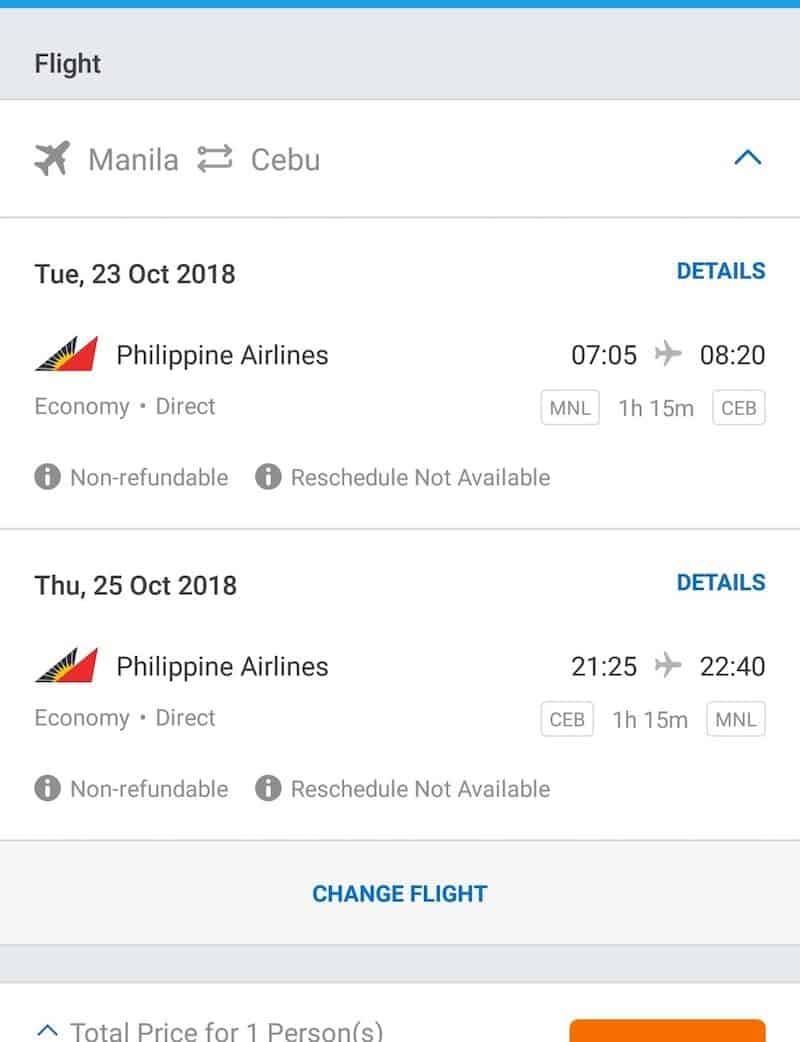The image size is (800, 1042).
Task: Click Philippine Airlines logo on outbound flight
Action: pyautogui.click(x=66, y=354)
